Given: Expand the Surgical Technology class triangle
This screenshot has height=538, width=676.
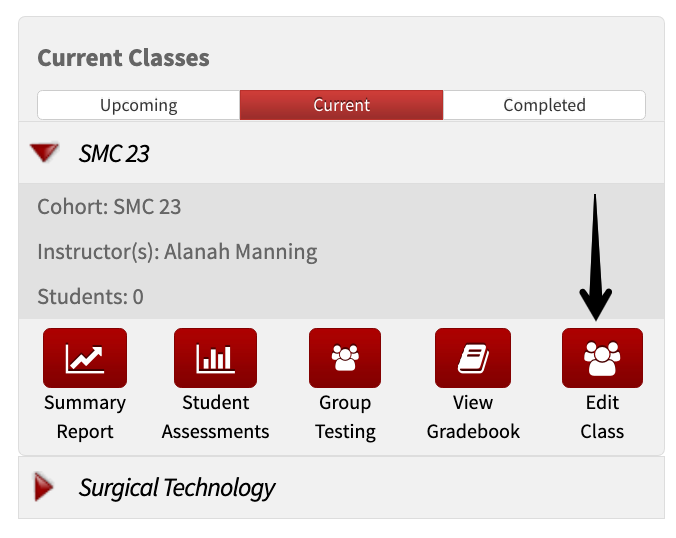Looking at the screenshot, I should [44, 487].
